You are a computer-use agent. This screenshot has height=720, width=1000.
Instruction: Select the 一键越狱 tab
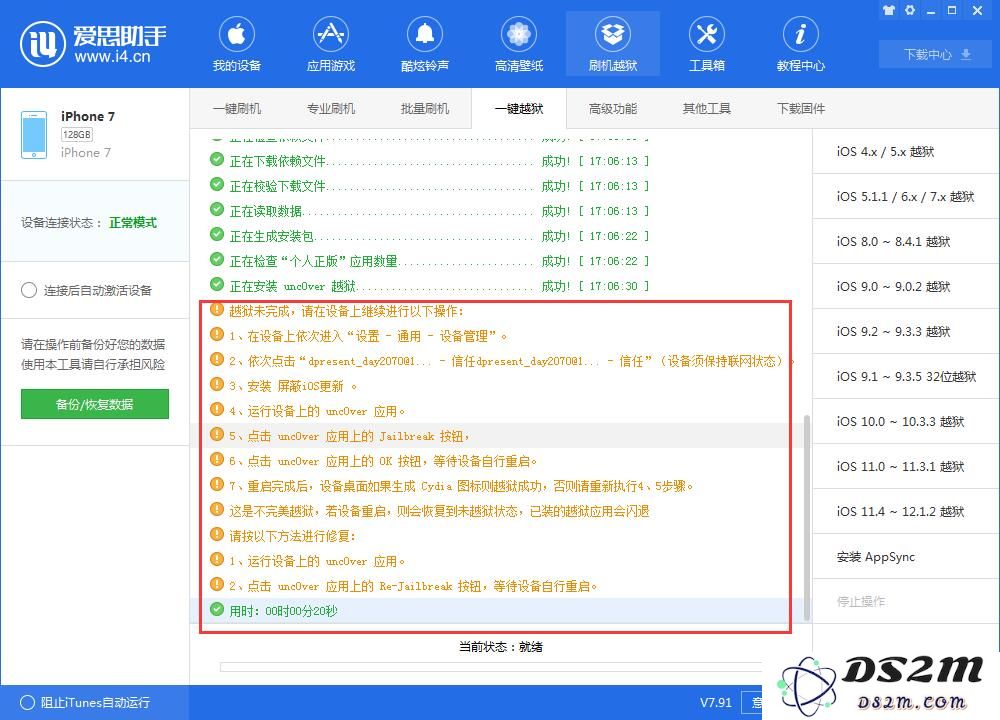518,108
